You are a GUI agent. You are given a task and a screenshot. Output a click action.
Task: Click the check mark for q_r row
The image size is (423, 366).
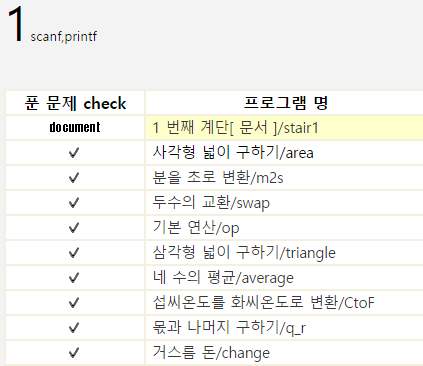74,328
